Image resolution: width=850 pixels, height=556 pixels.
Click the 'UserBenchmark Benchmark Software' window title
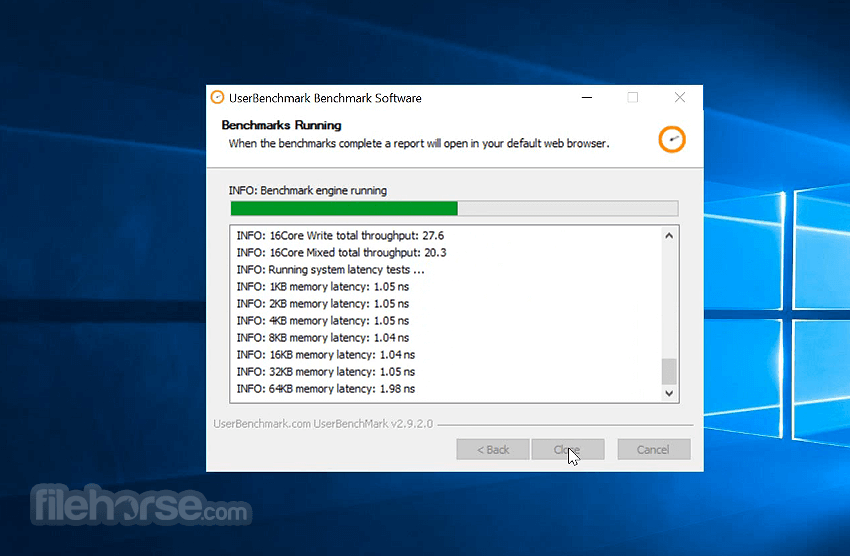pyautogui.click(x=325, y=98)
